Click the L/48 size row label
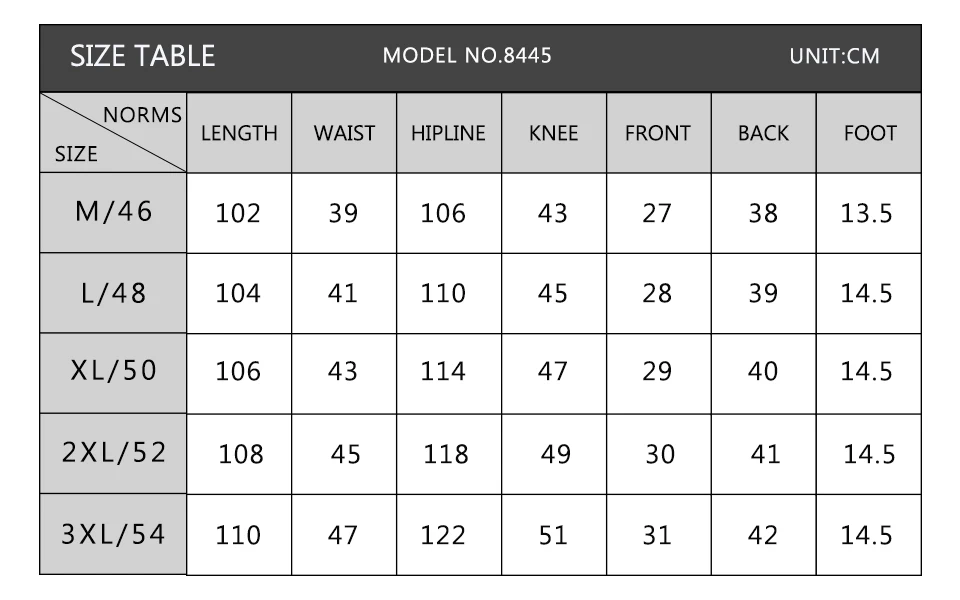 tap(113, 293)
